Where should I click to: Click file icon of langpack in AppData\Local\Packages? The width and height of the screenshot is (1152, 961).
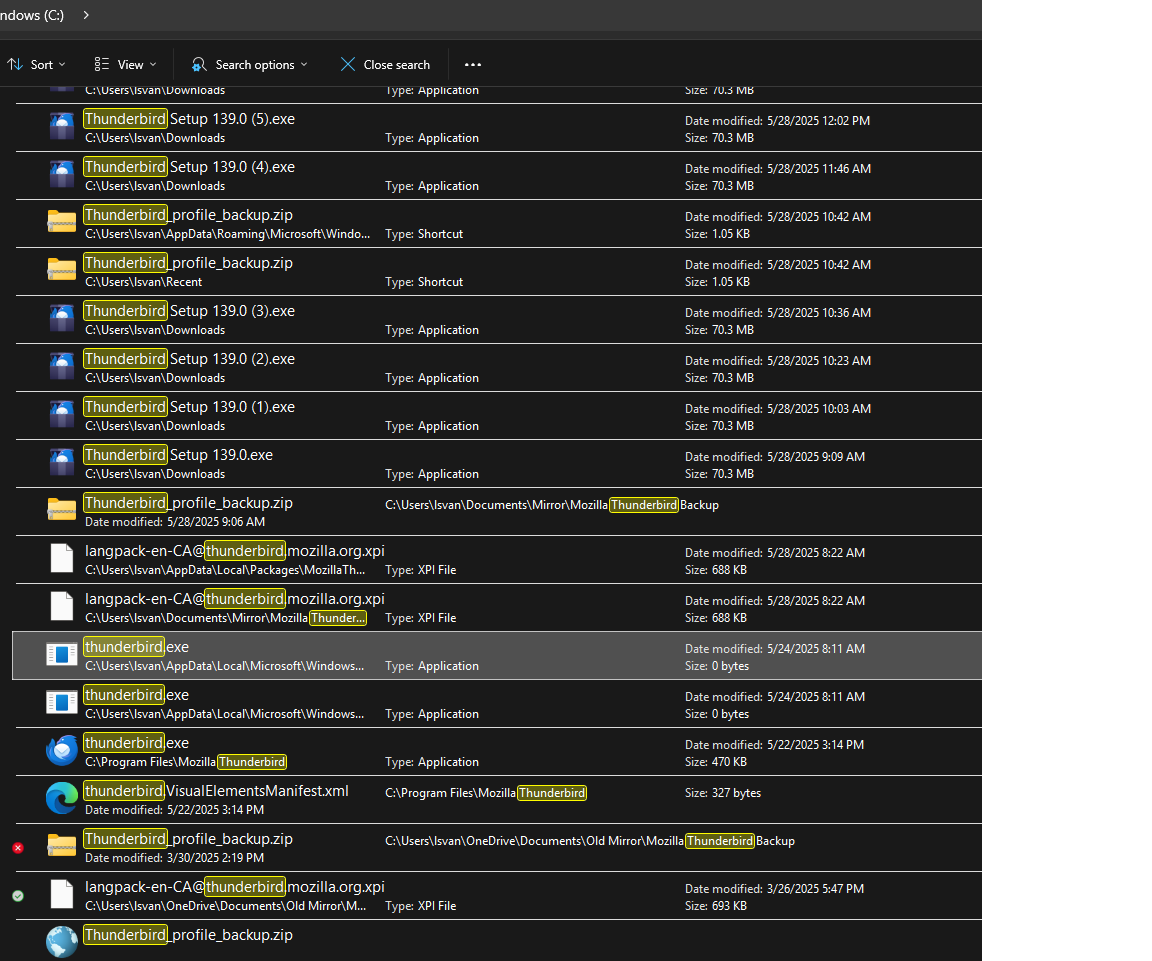[x=62, y=558]
